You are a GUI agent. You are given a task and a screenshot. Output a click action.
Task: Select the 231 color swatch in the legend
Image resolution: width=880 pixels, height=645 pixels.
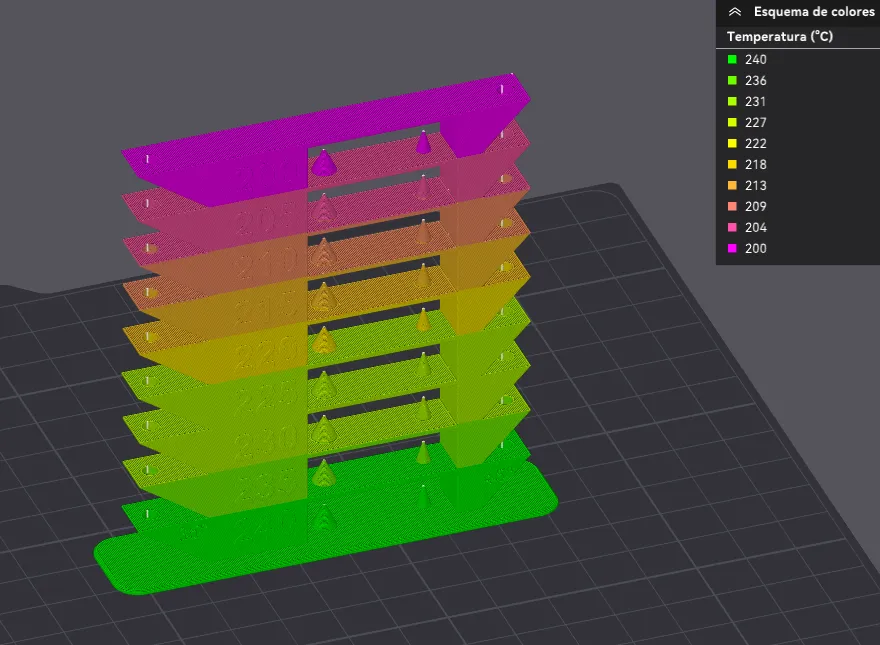point(731,101)
